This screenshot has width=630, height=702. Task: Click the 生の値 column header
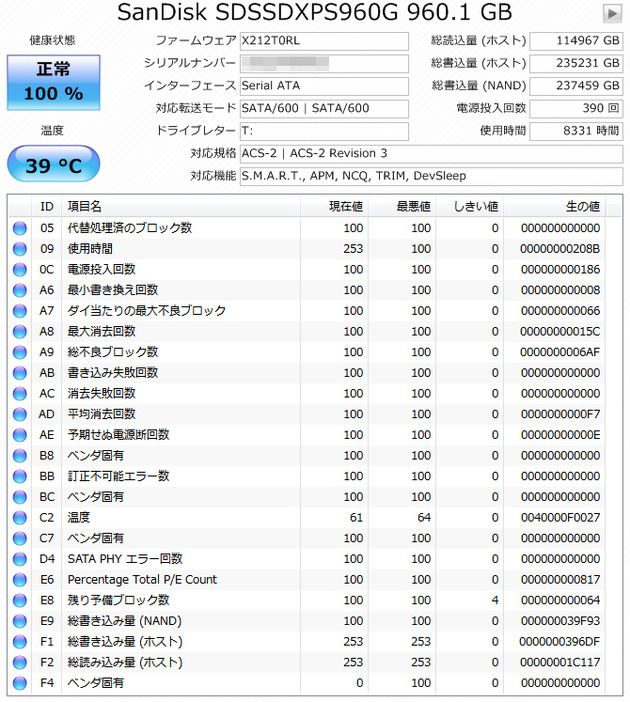(555, 206)
